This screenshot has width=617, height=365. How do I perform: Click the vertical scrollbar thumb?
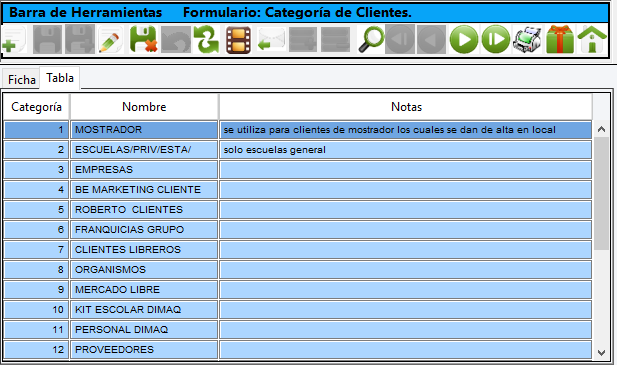pyautogui.click(x=601, y=194)
